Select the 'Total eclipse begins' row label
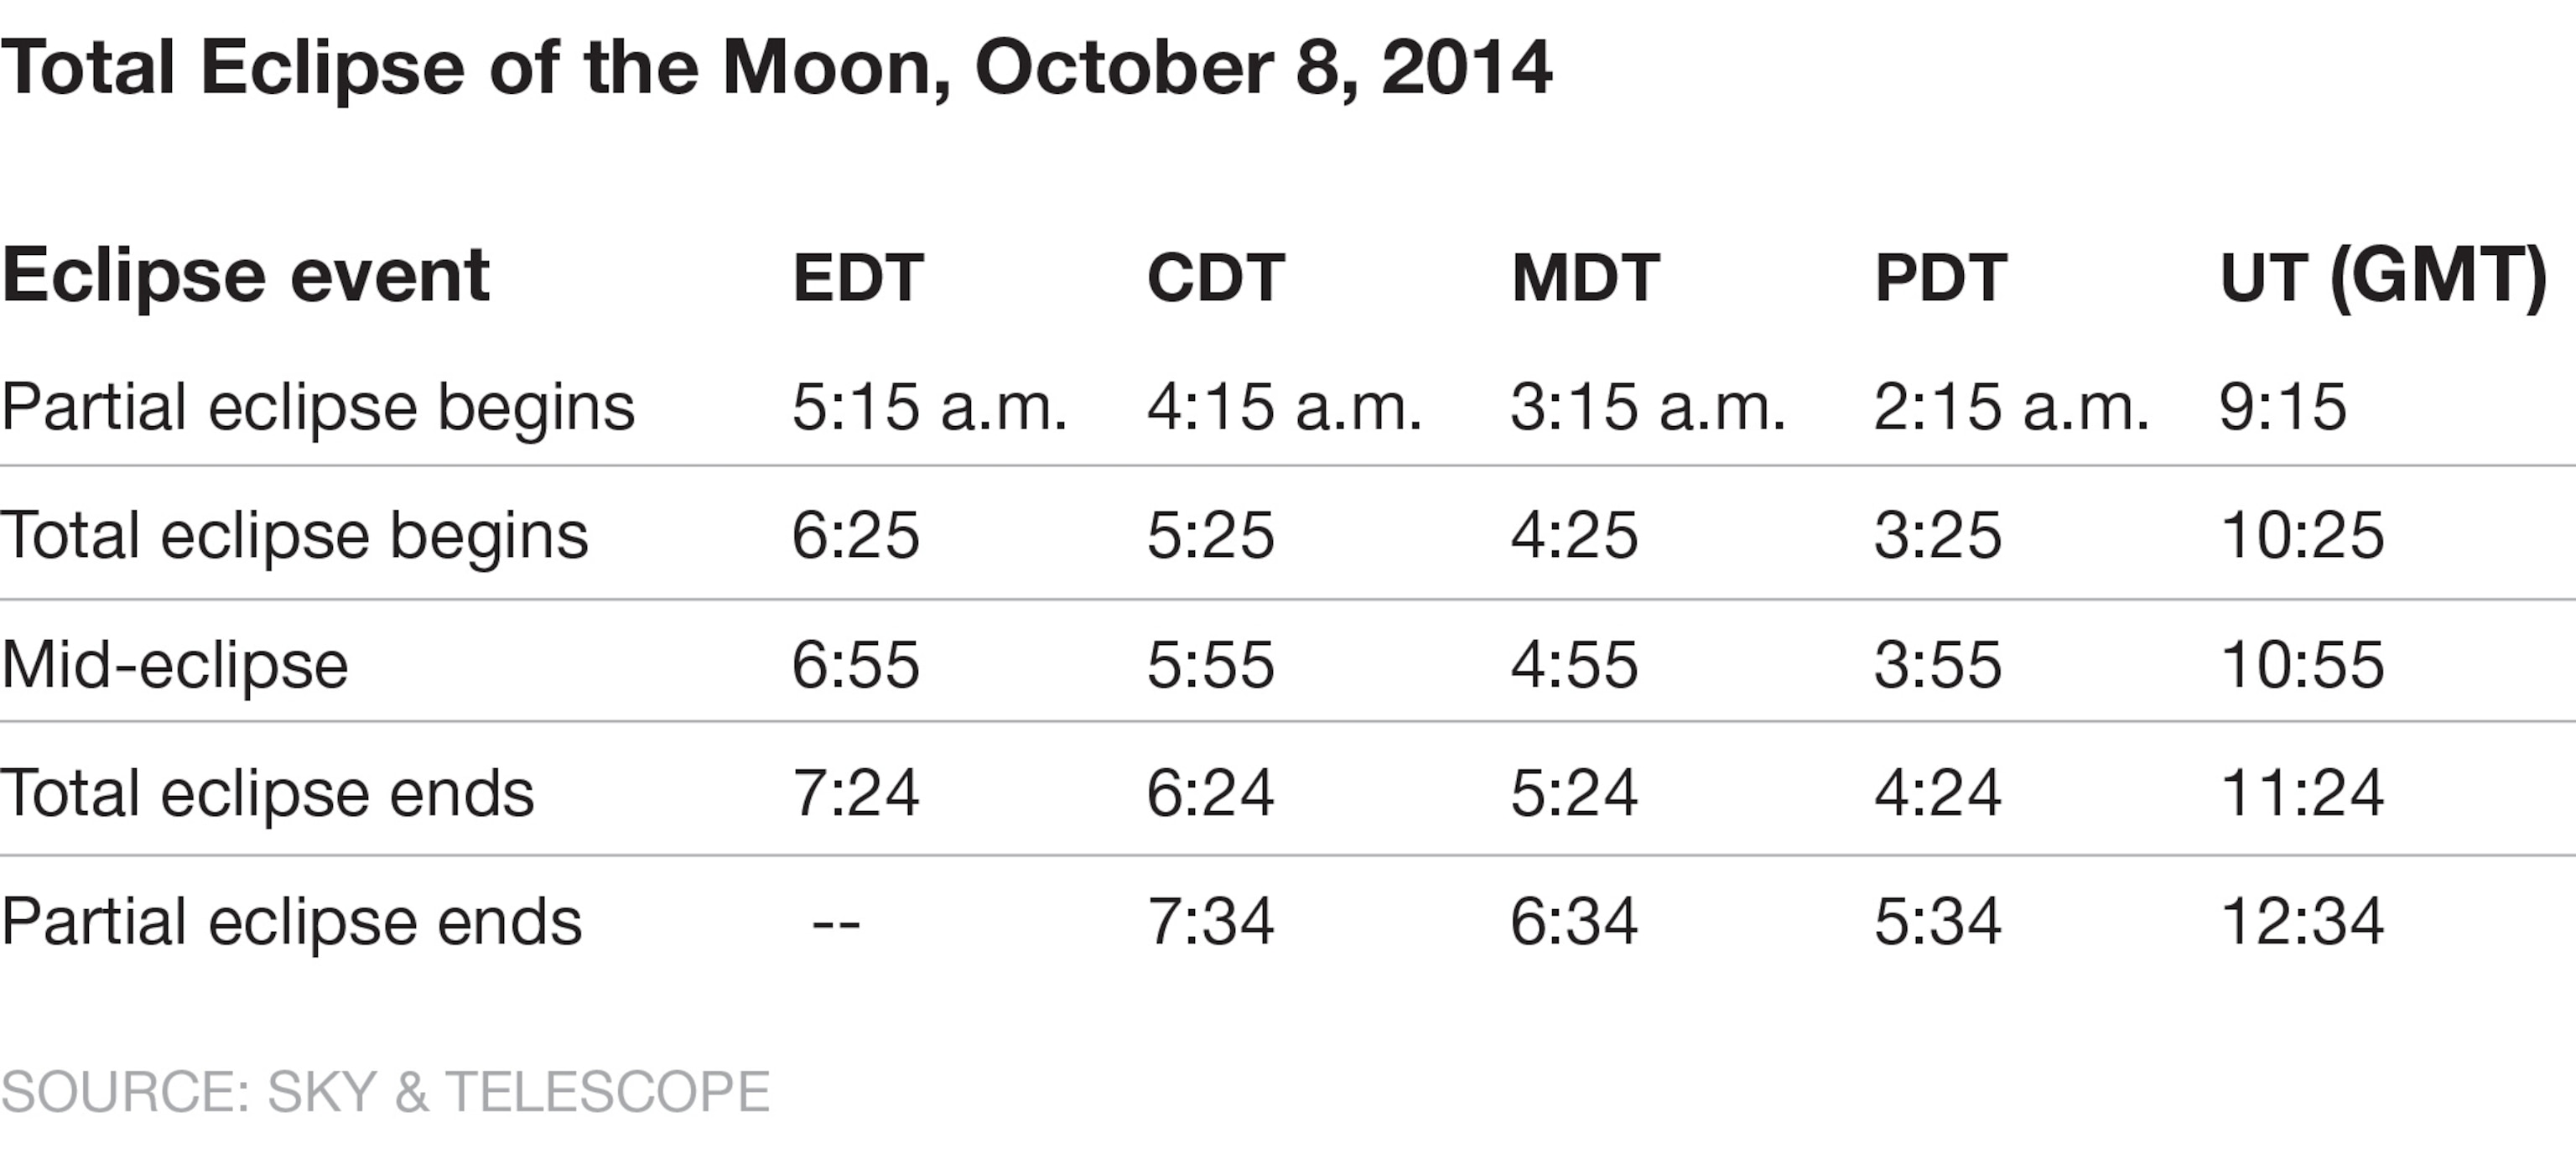Screen dimensions: 2576x1149 295,535
